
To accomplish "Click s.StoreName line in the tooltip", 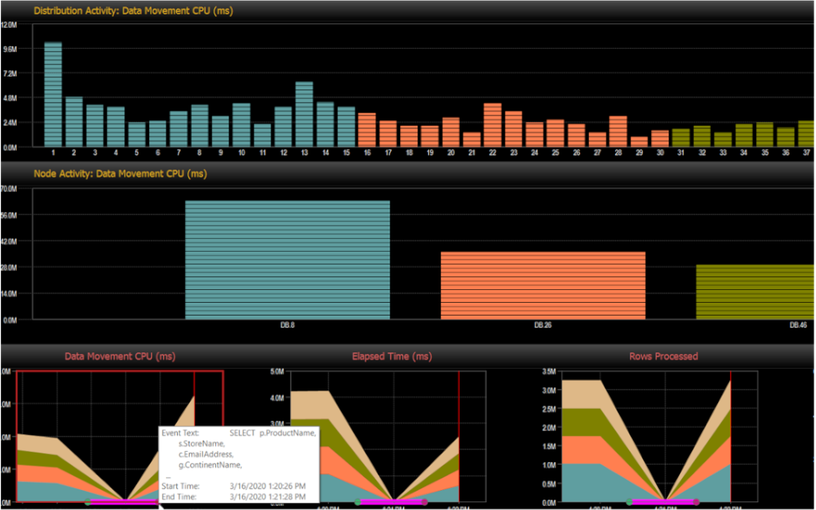I will coord(202,443).
